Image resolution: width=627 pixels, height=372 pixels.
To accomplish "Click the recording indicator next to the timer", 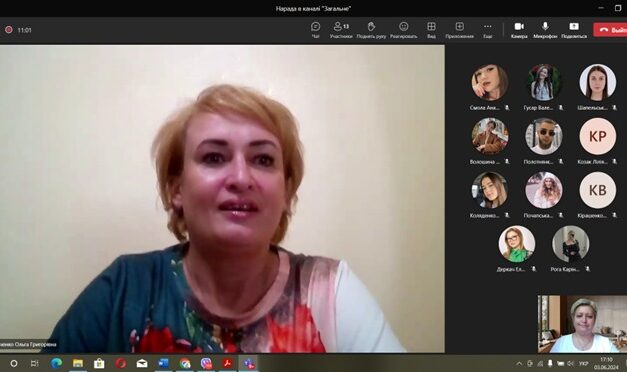I will [9, 30].
